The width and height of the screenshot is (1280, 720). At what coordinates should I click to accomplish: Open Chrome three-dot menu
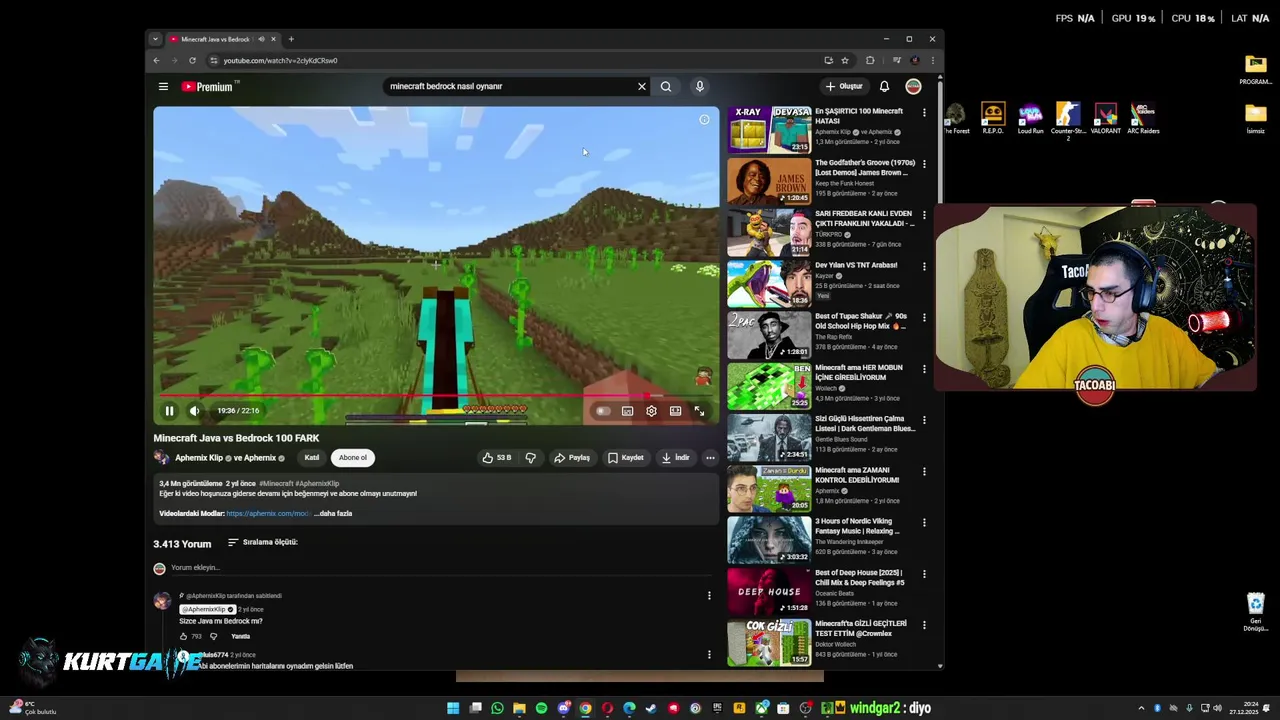[933, 60]
